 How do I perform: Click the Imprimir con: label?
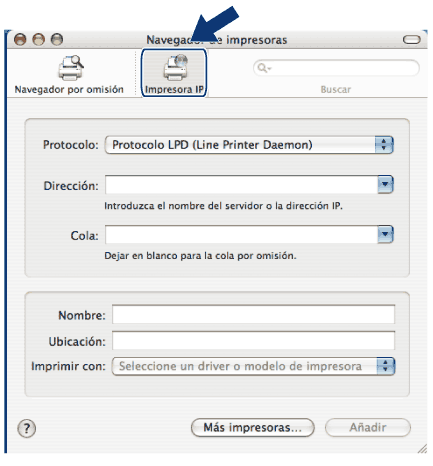[x=68, y=366]
